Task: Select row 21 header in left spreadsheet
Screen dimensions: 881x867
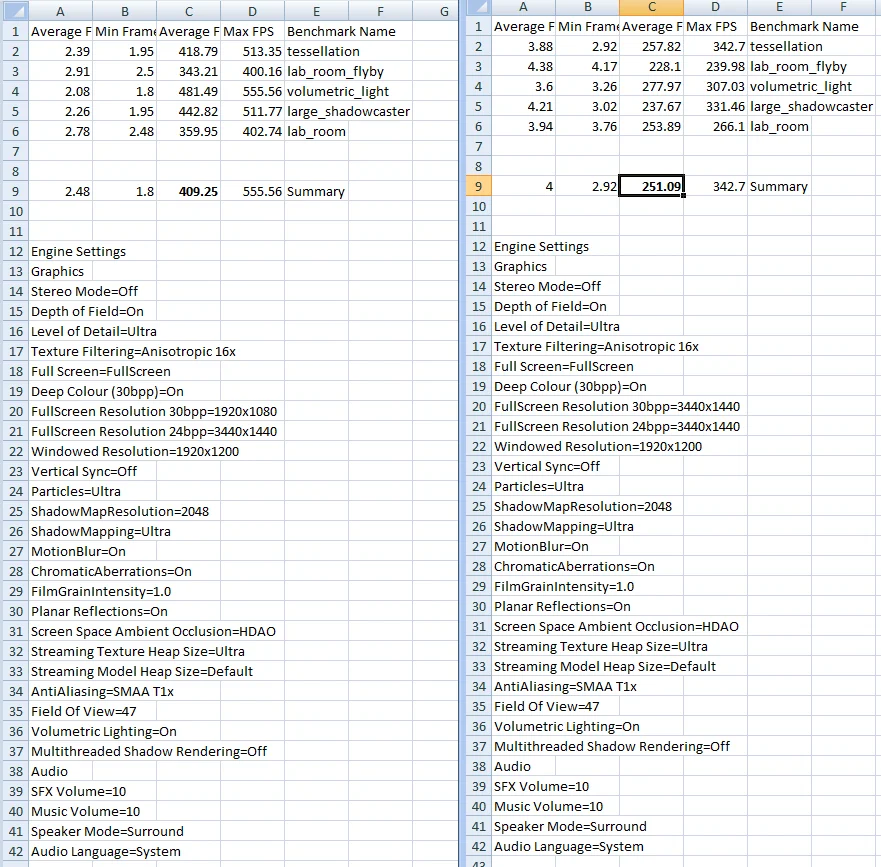Action: click(16, 432)
